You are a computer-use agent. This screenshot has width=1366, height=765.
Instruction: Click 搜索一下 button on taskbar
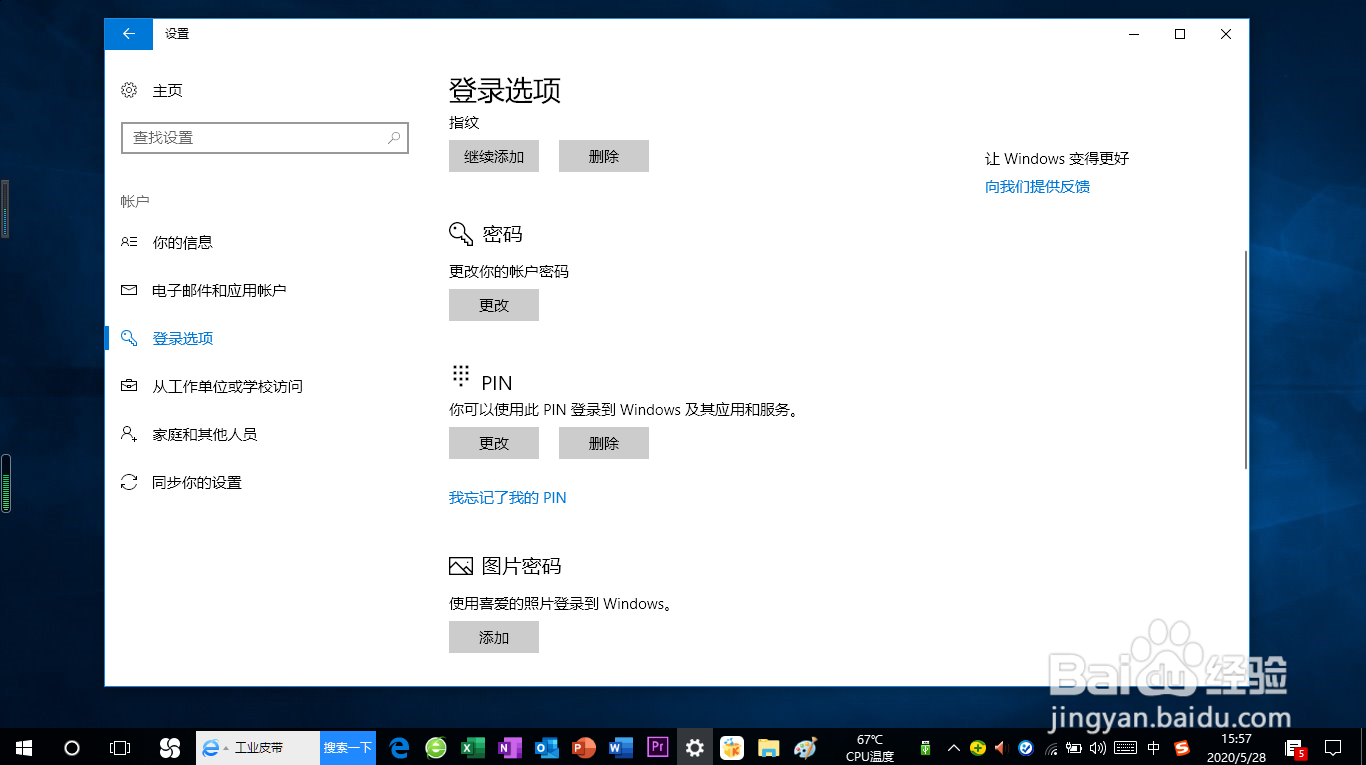(x=347, y=747)
